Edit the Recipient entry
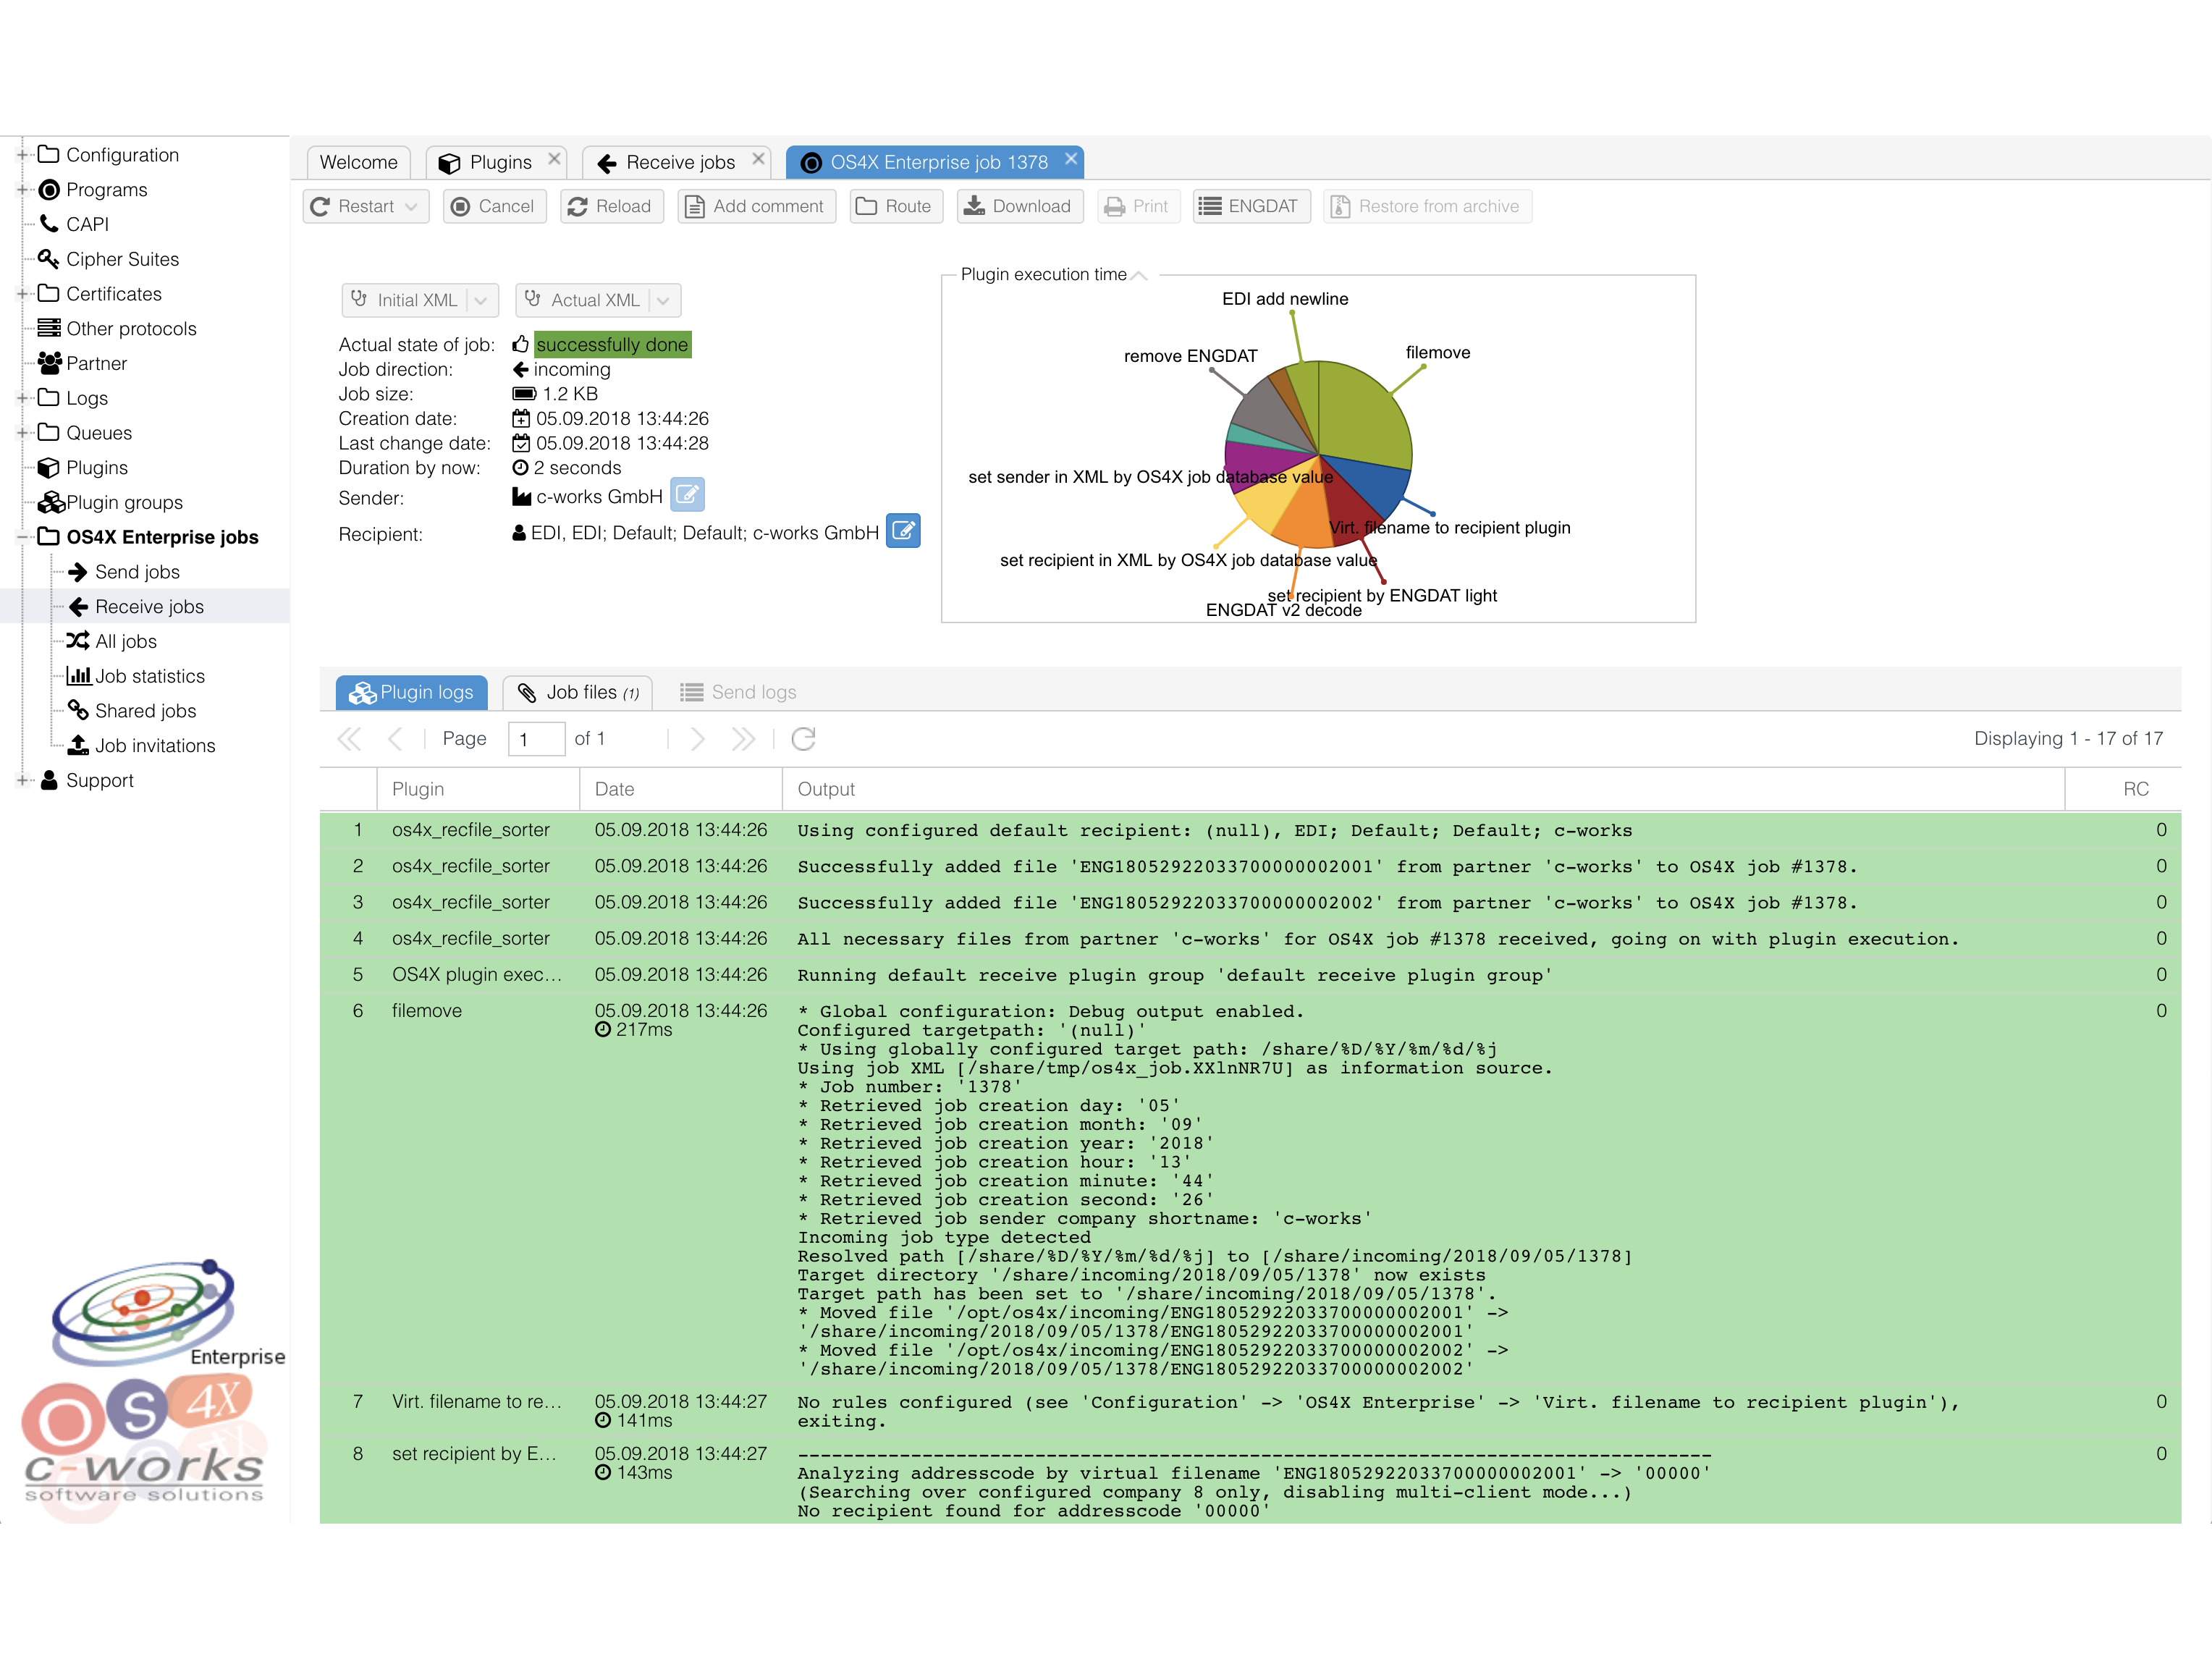The image size is (2212, 1659). pyautogui.click(x=903, y=531)
